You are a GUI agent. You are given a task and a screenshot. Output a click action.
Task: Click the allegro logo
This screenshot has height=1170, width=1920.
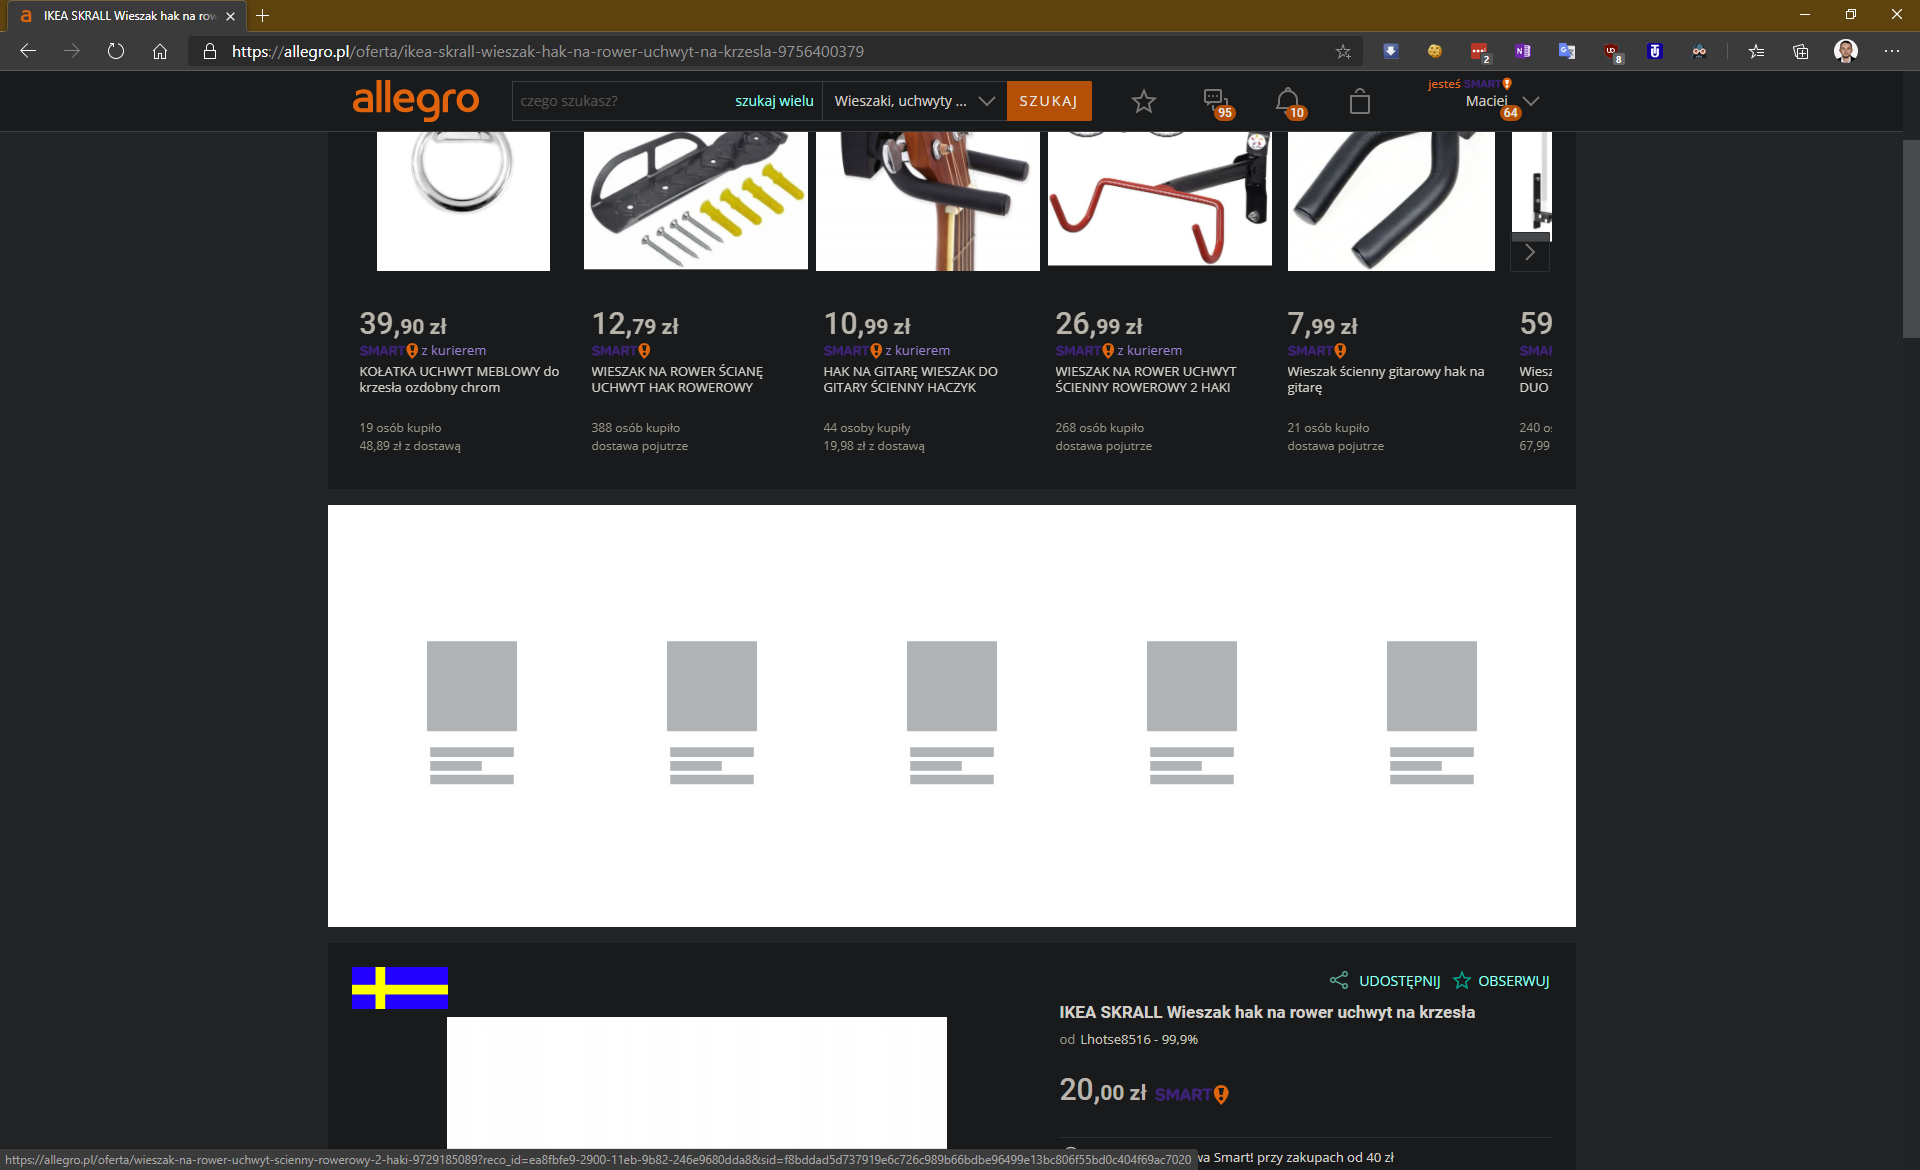(416, 100)
